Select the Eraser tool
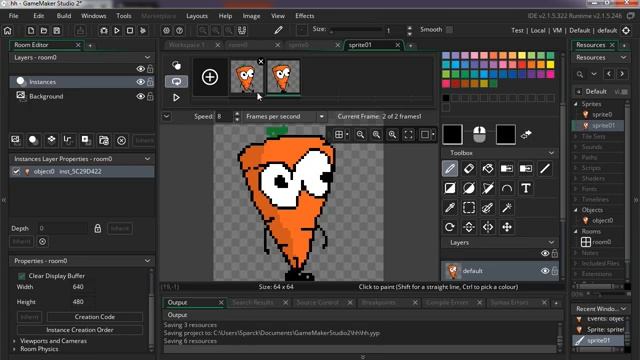This screenshot has width=640, height=360. coord(469,169)
